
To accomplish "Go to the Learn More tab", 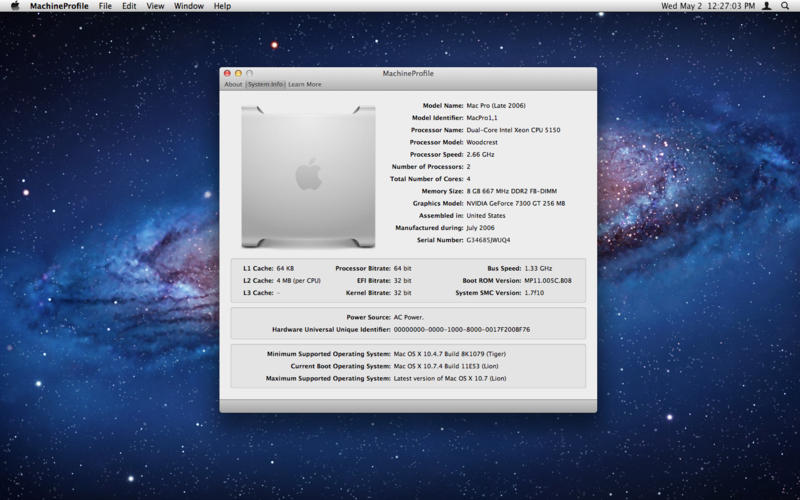I will 305,85.
